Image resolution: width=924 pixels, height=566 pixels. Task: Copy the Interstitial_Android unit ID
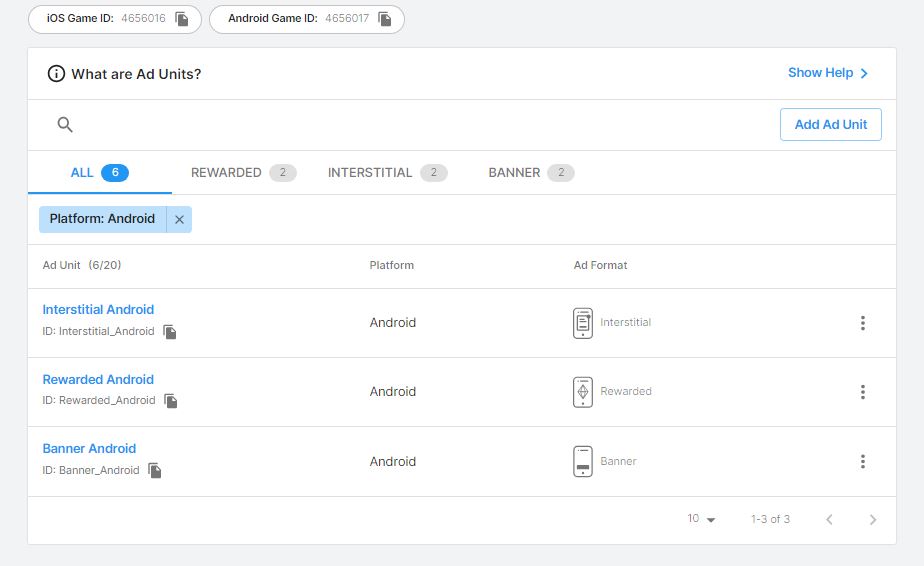click(x=170, y=332)
